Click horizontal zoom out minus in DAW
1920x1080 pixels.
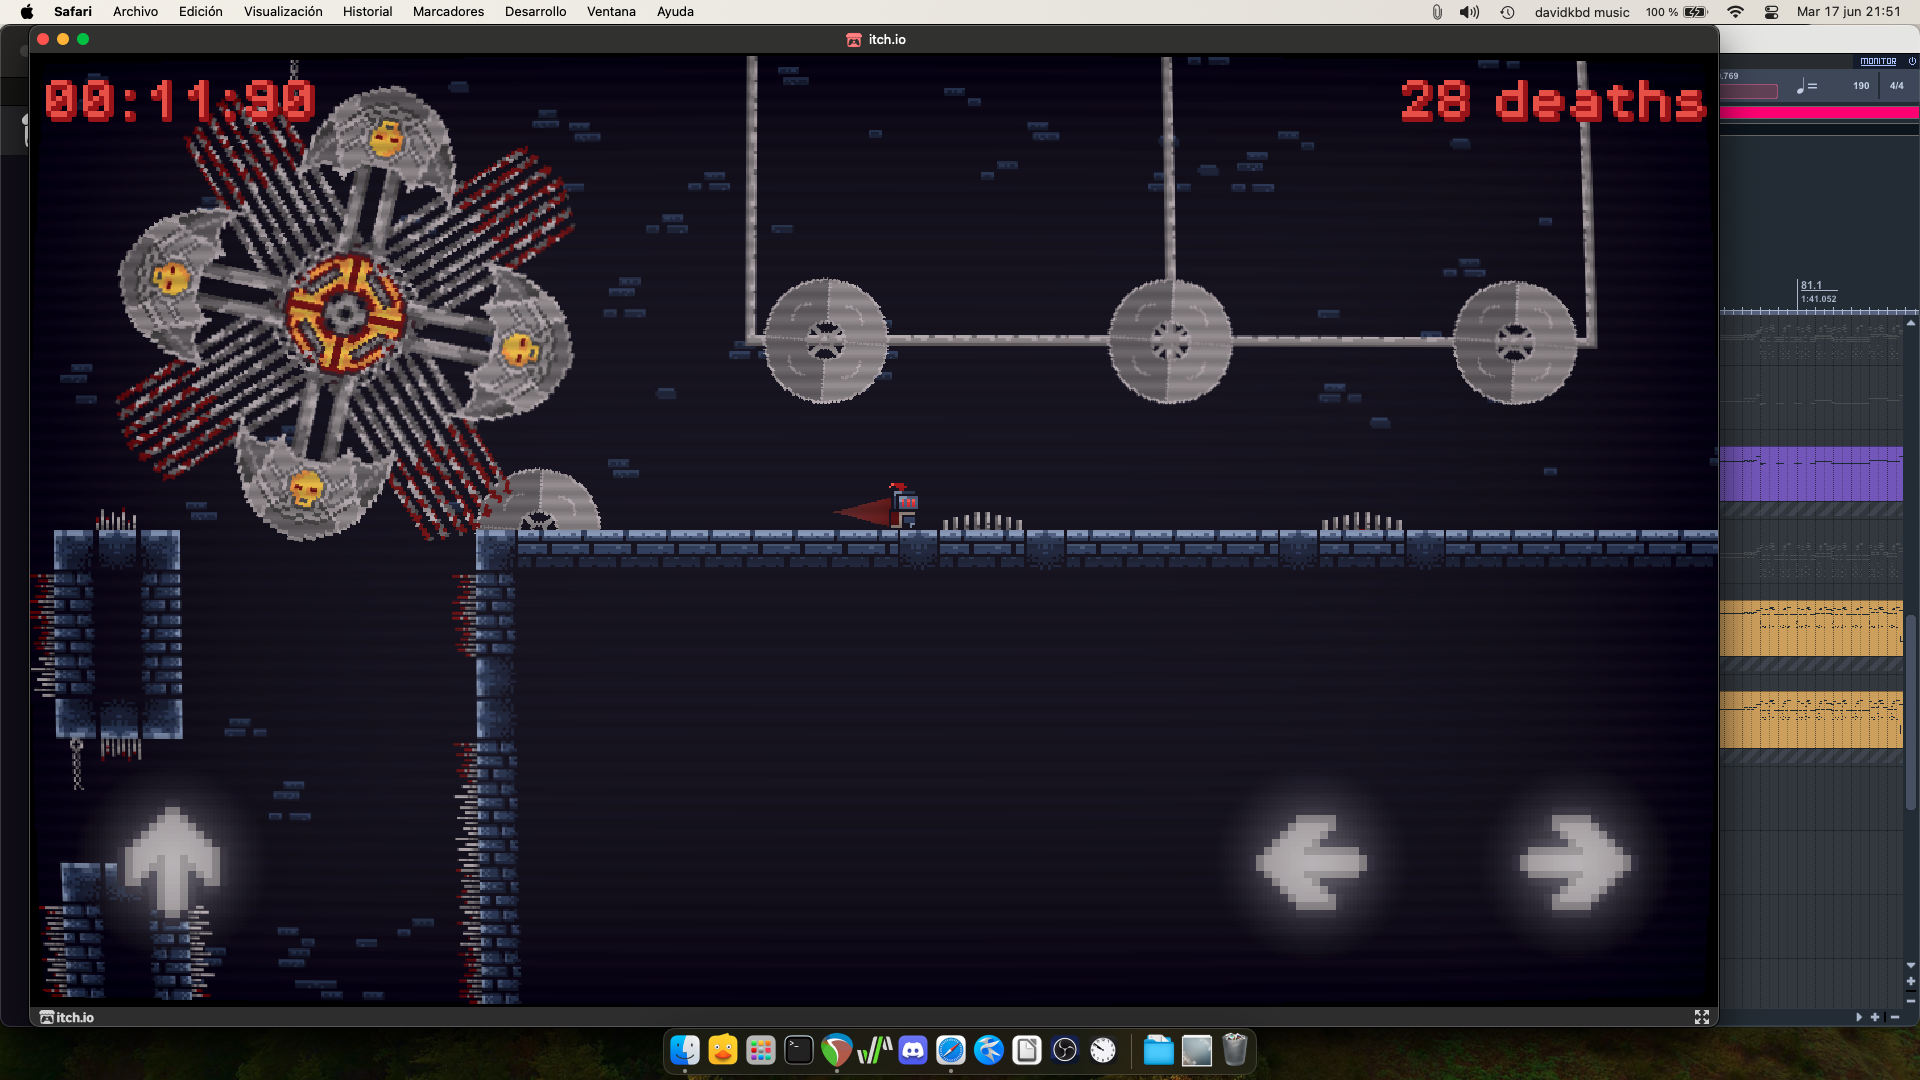pyautogui.click(x=1895, y=1017)
